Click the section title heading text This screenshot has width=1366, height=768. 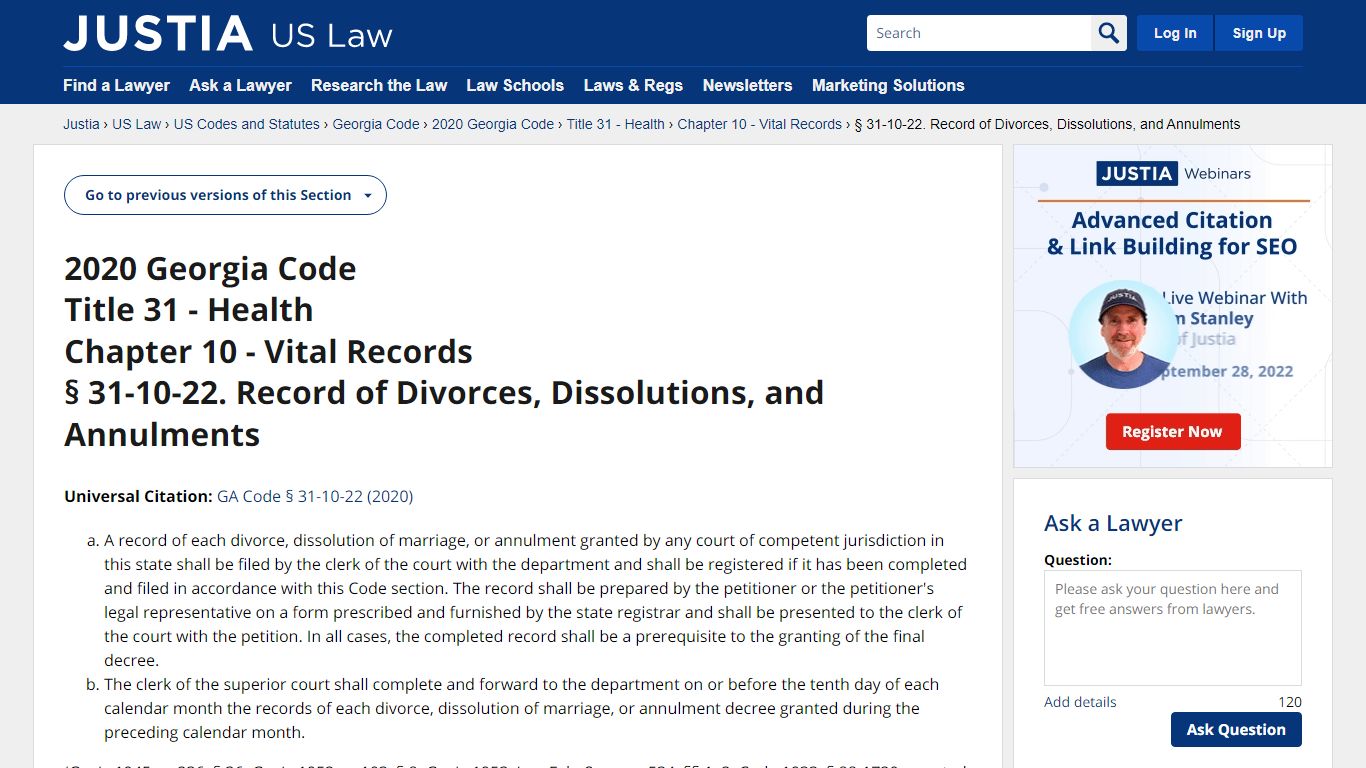pyautogui.click(x=444, y=351)
